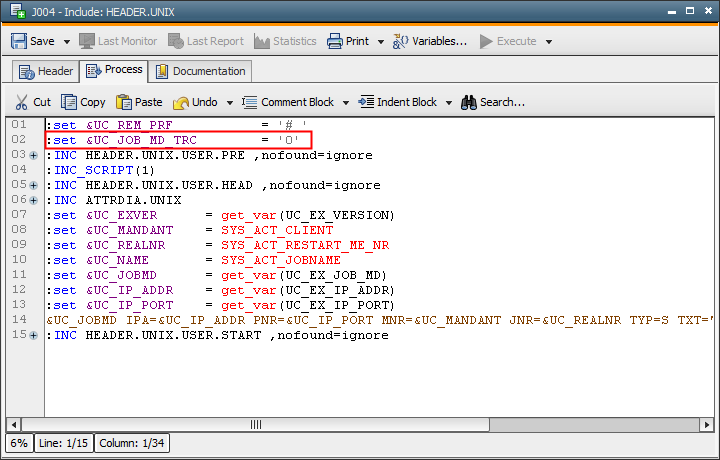Open Search with the binoculars icon

pos(469,102)
